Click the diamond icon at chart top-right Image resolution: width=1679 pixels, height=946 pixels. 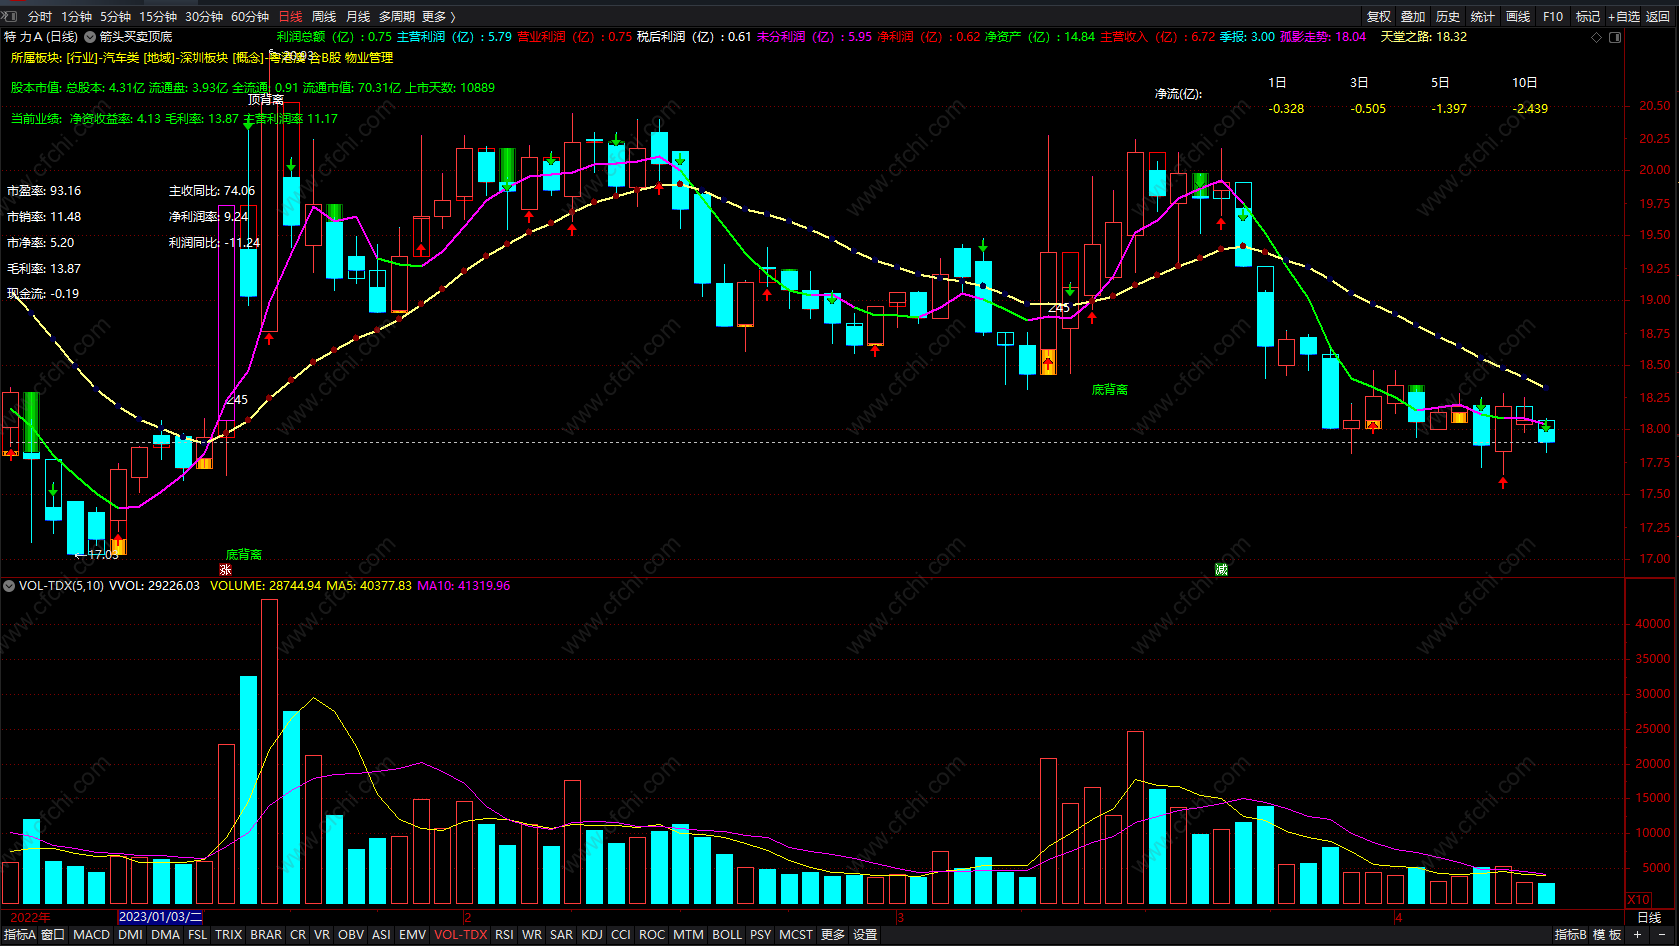(1596, 37)
